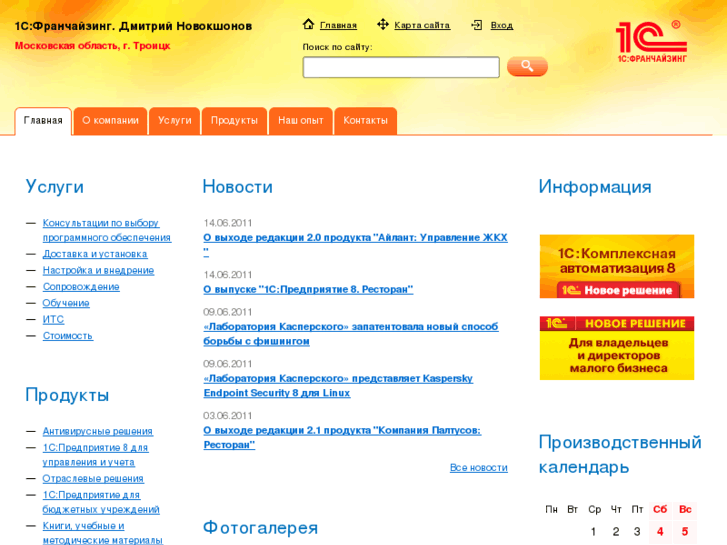This screenshot has width=727, height=545.
Task: Open 1С:Предприятие для бюджетных учреждений link
Action: coord(101,502)
